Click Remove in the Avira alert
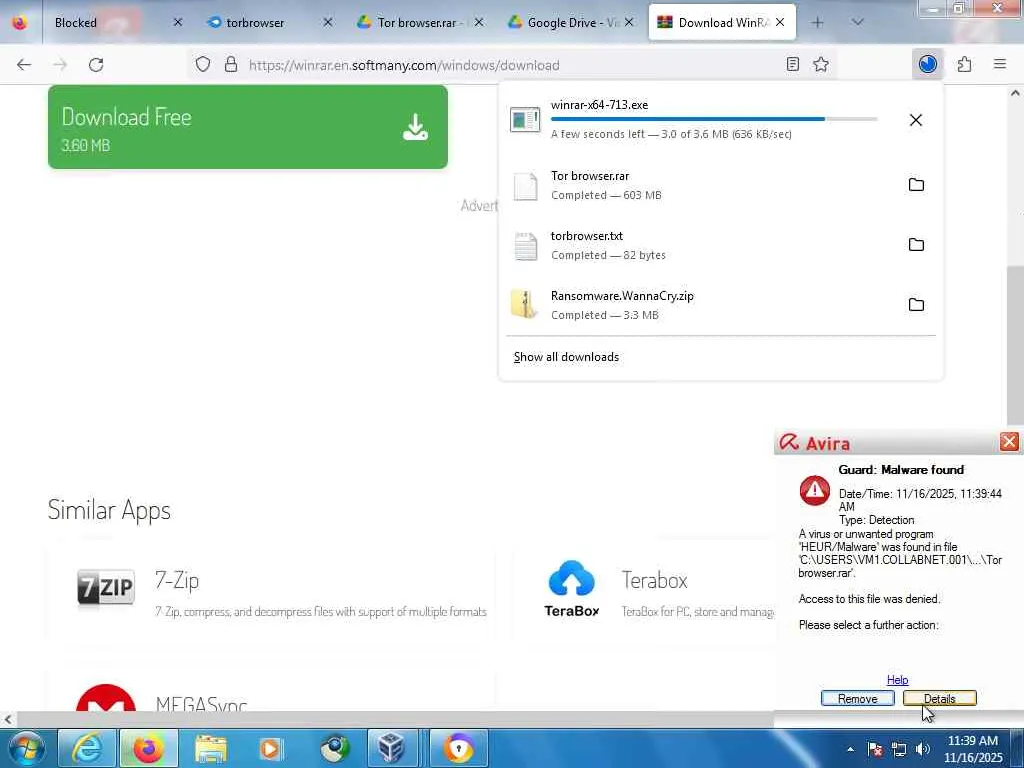 tap(857, 698)
